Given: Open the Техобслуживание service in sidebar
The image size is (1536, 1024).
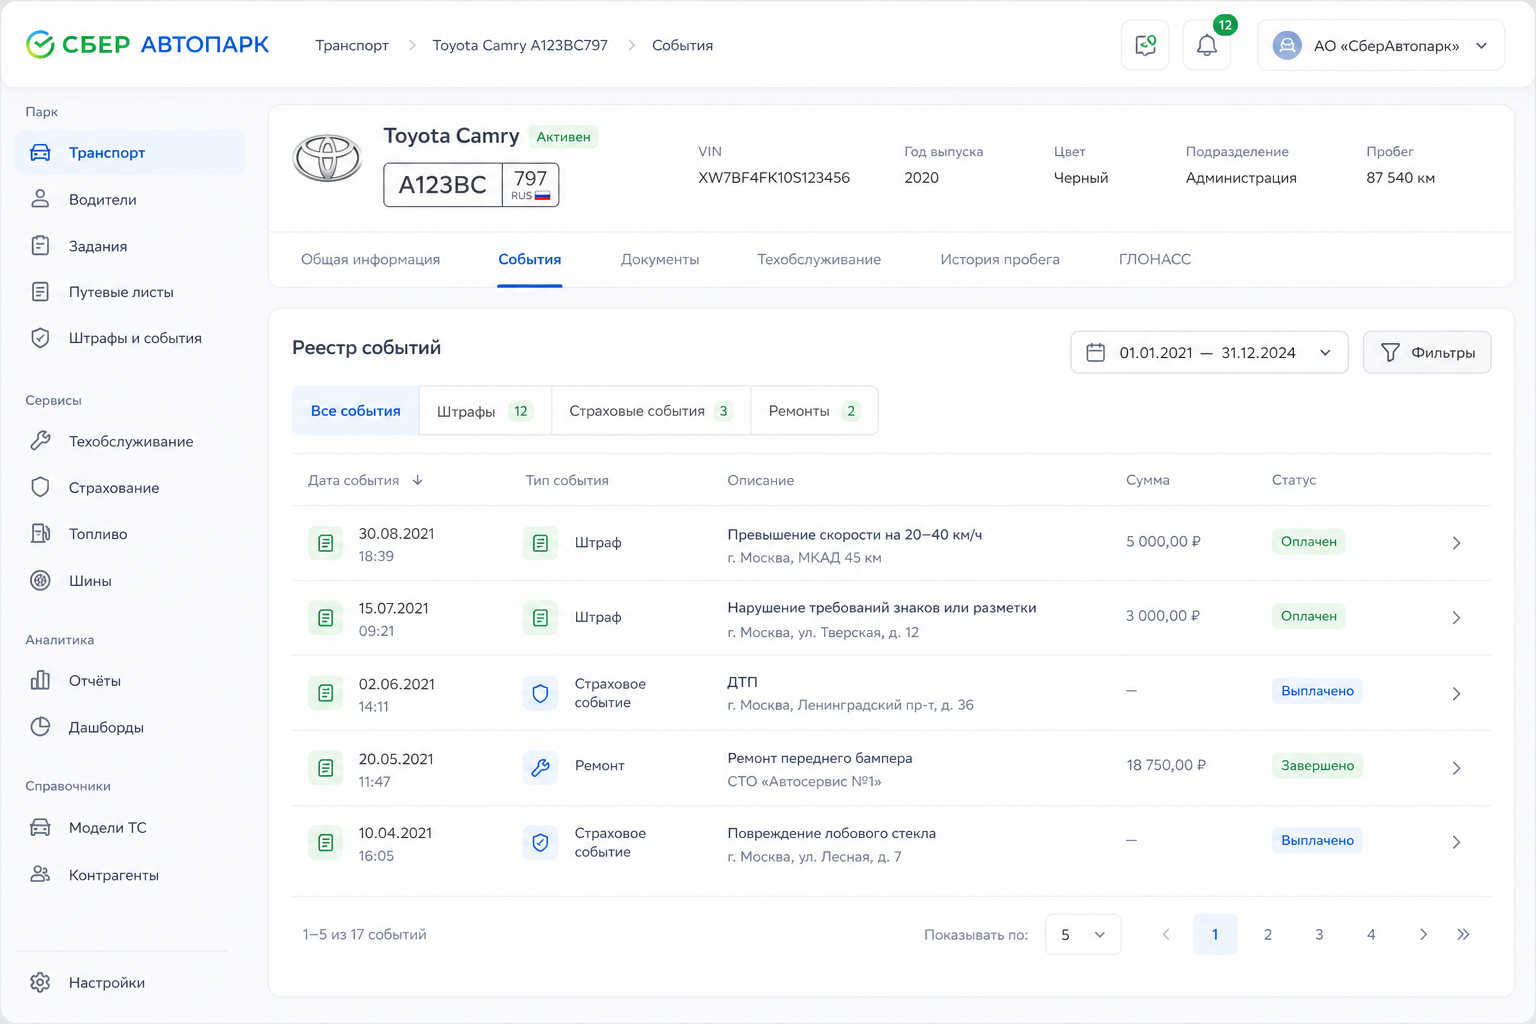Looking at the screenshot, I should click(x=130, y=441).
